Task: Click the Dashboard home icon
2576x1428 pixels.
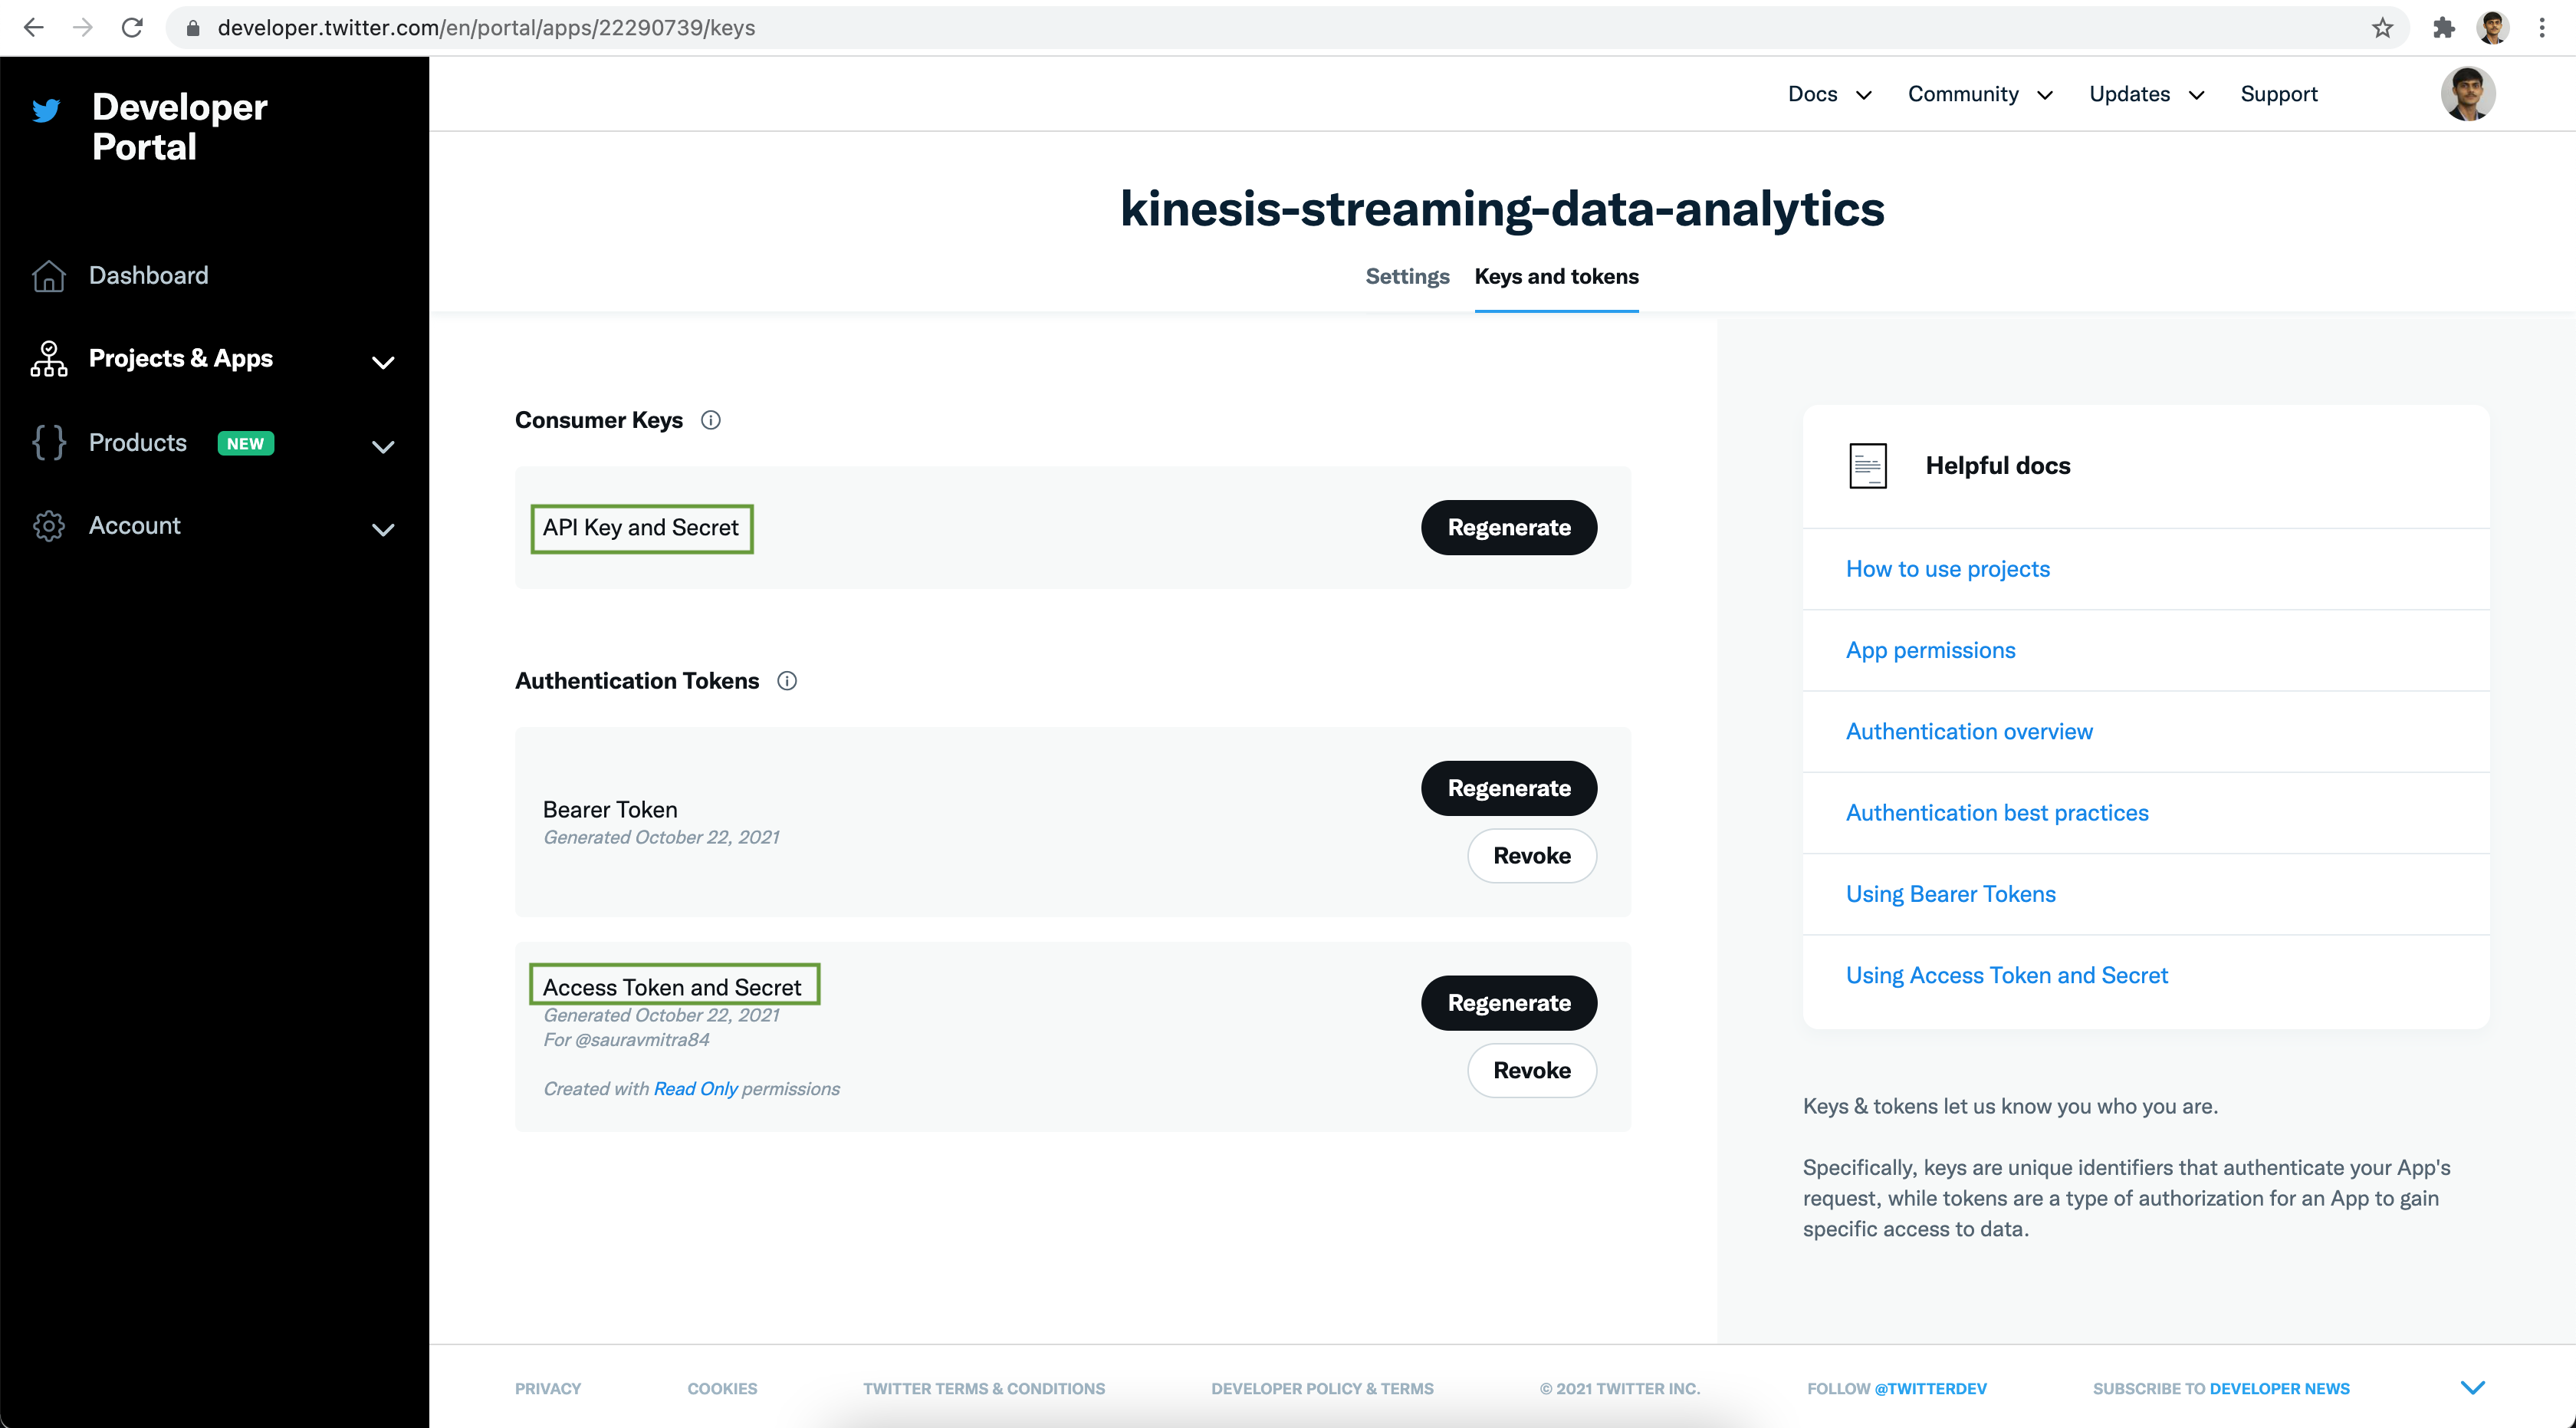Action: [x=48, y=275]
